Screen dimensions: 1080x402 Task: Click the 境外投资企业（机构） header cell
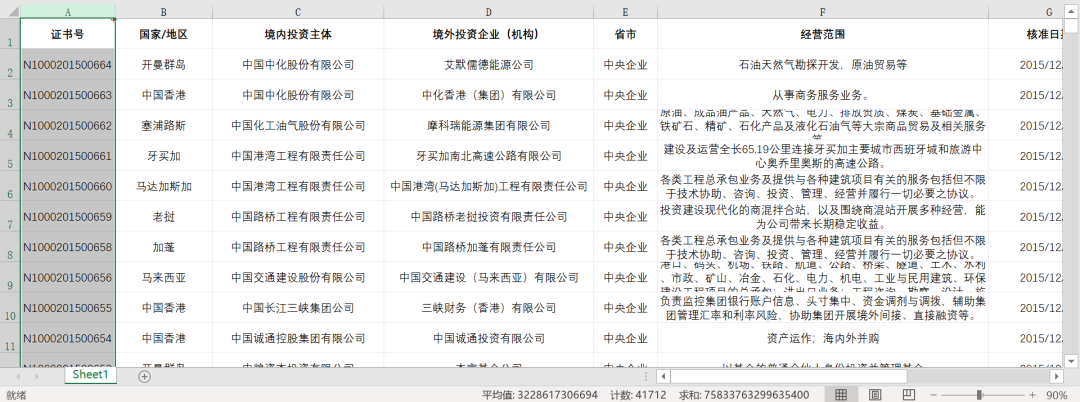pyautogui.click(x=488, y=34)
